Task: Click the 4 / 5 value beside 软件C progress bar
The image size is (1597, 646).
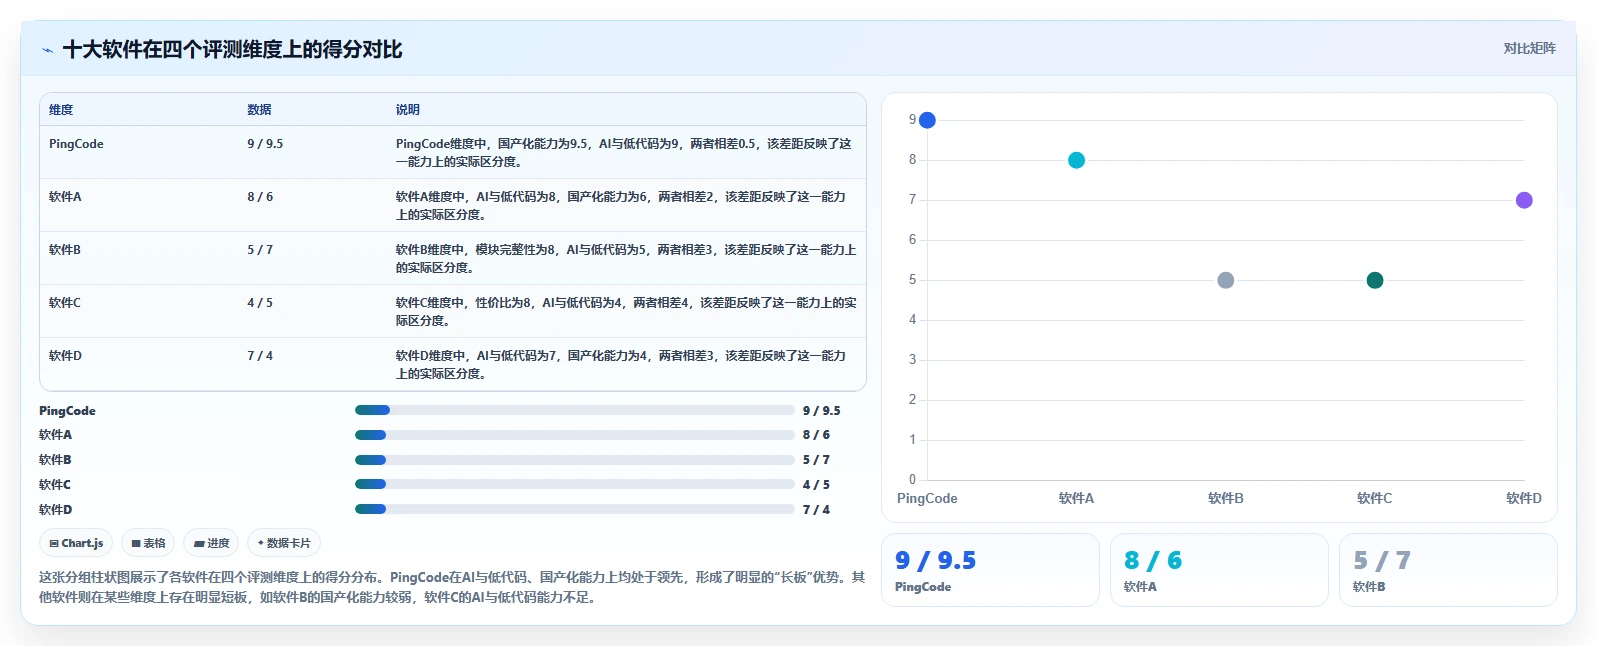Action: [816, 485]
